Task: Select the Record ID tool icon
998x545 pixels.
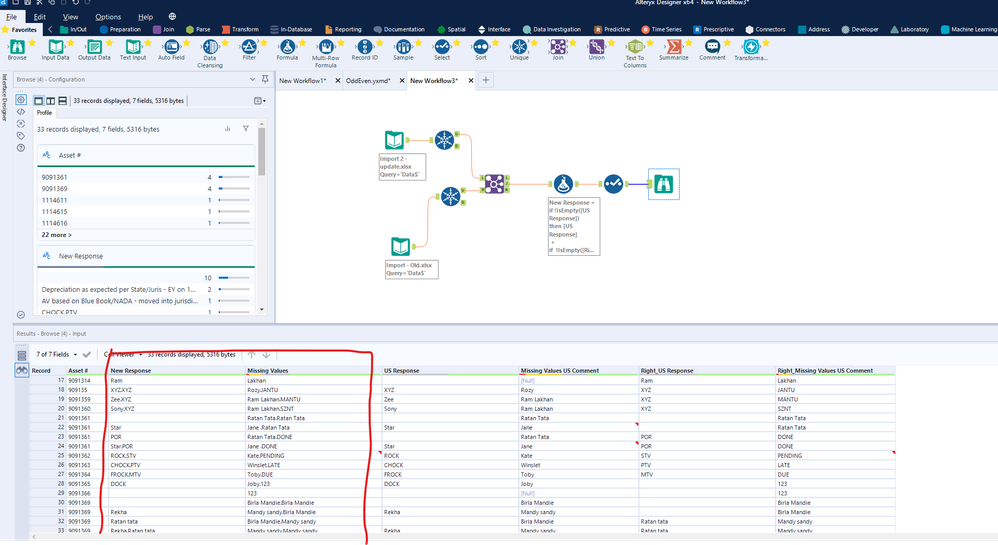Action: (x=365, y=46)
